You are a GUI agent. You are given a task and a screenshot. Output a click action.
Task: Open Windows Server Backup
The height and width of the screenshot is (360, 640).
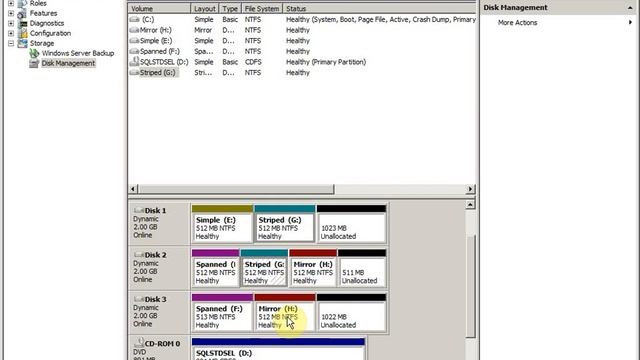click(x=78, y=53)
